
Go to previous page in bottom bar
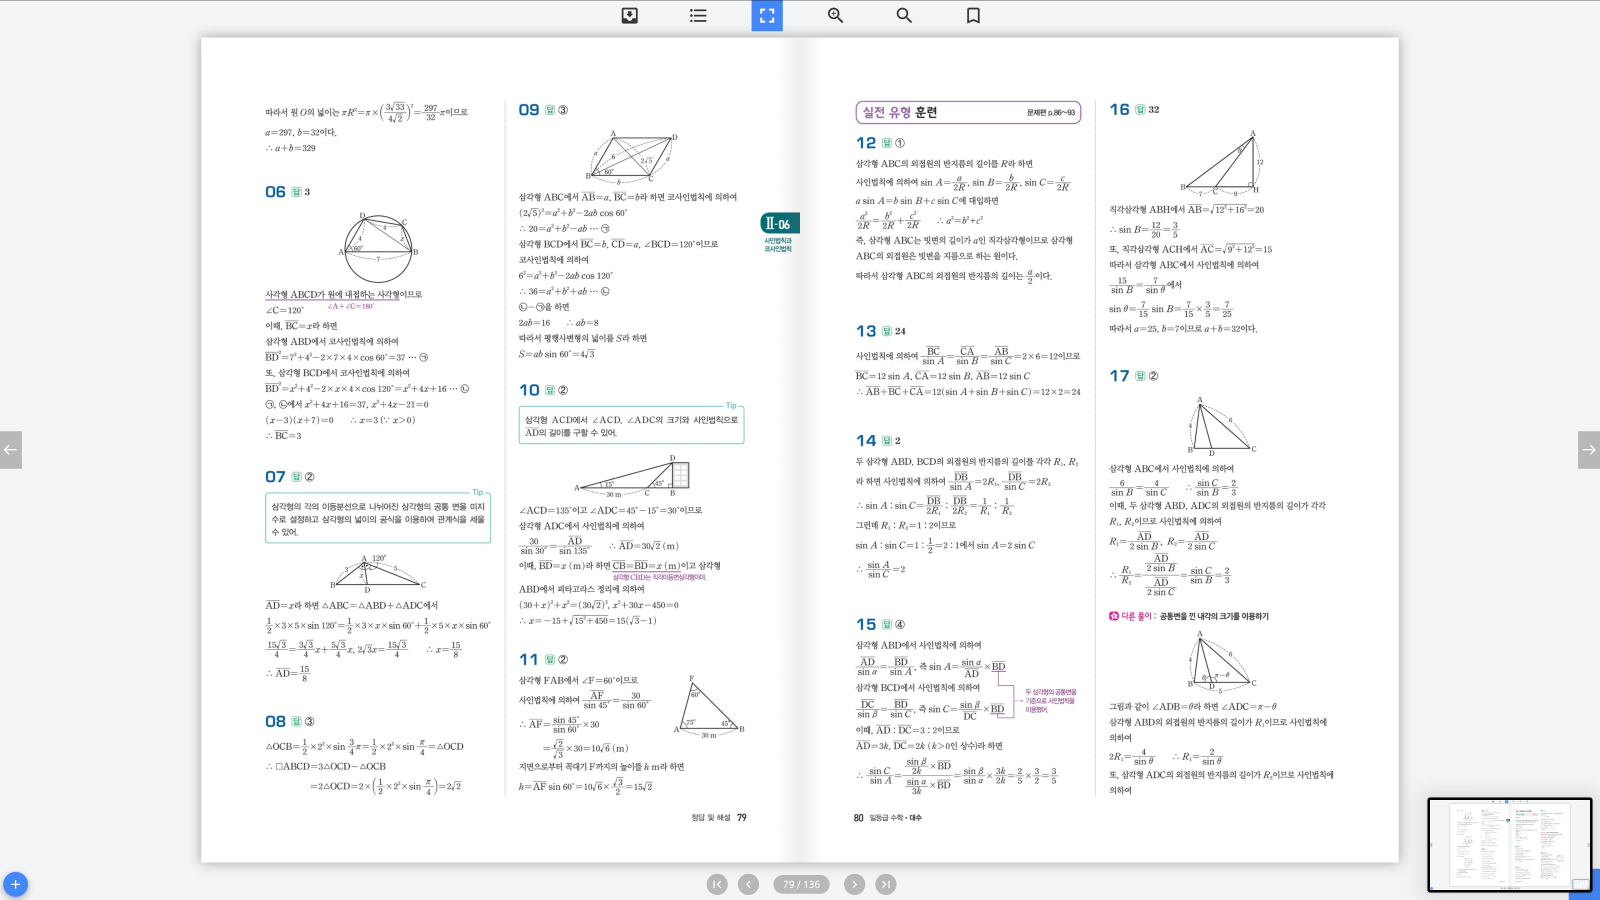tap(748, 884)
